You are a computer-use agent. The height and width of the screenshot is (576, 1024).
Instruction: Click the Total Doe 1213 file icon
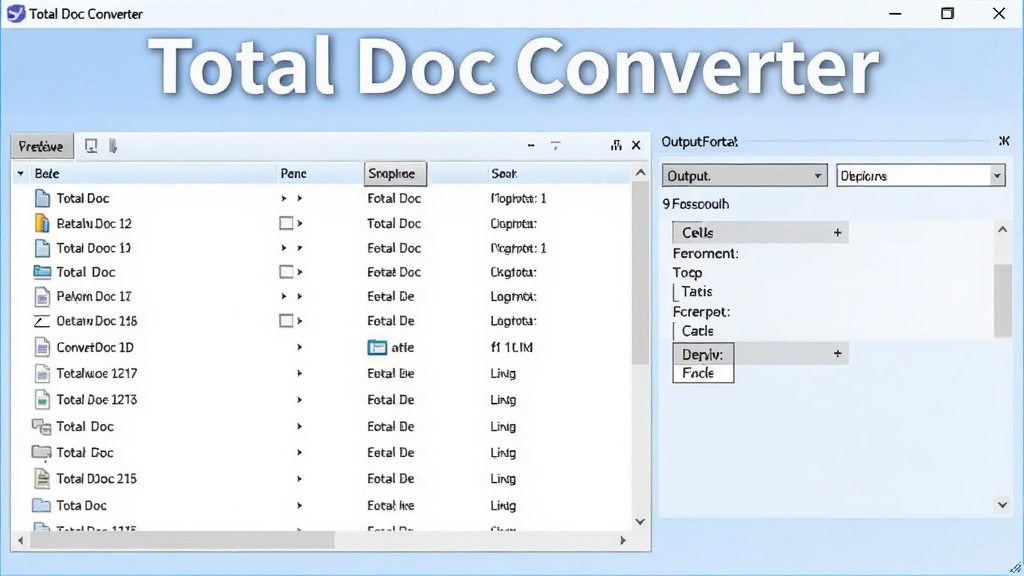(42, 400)
